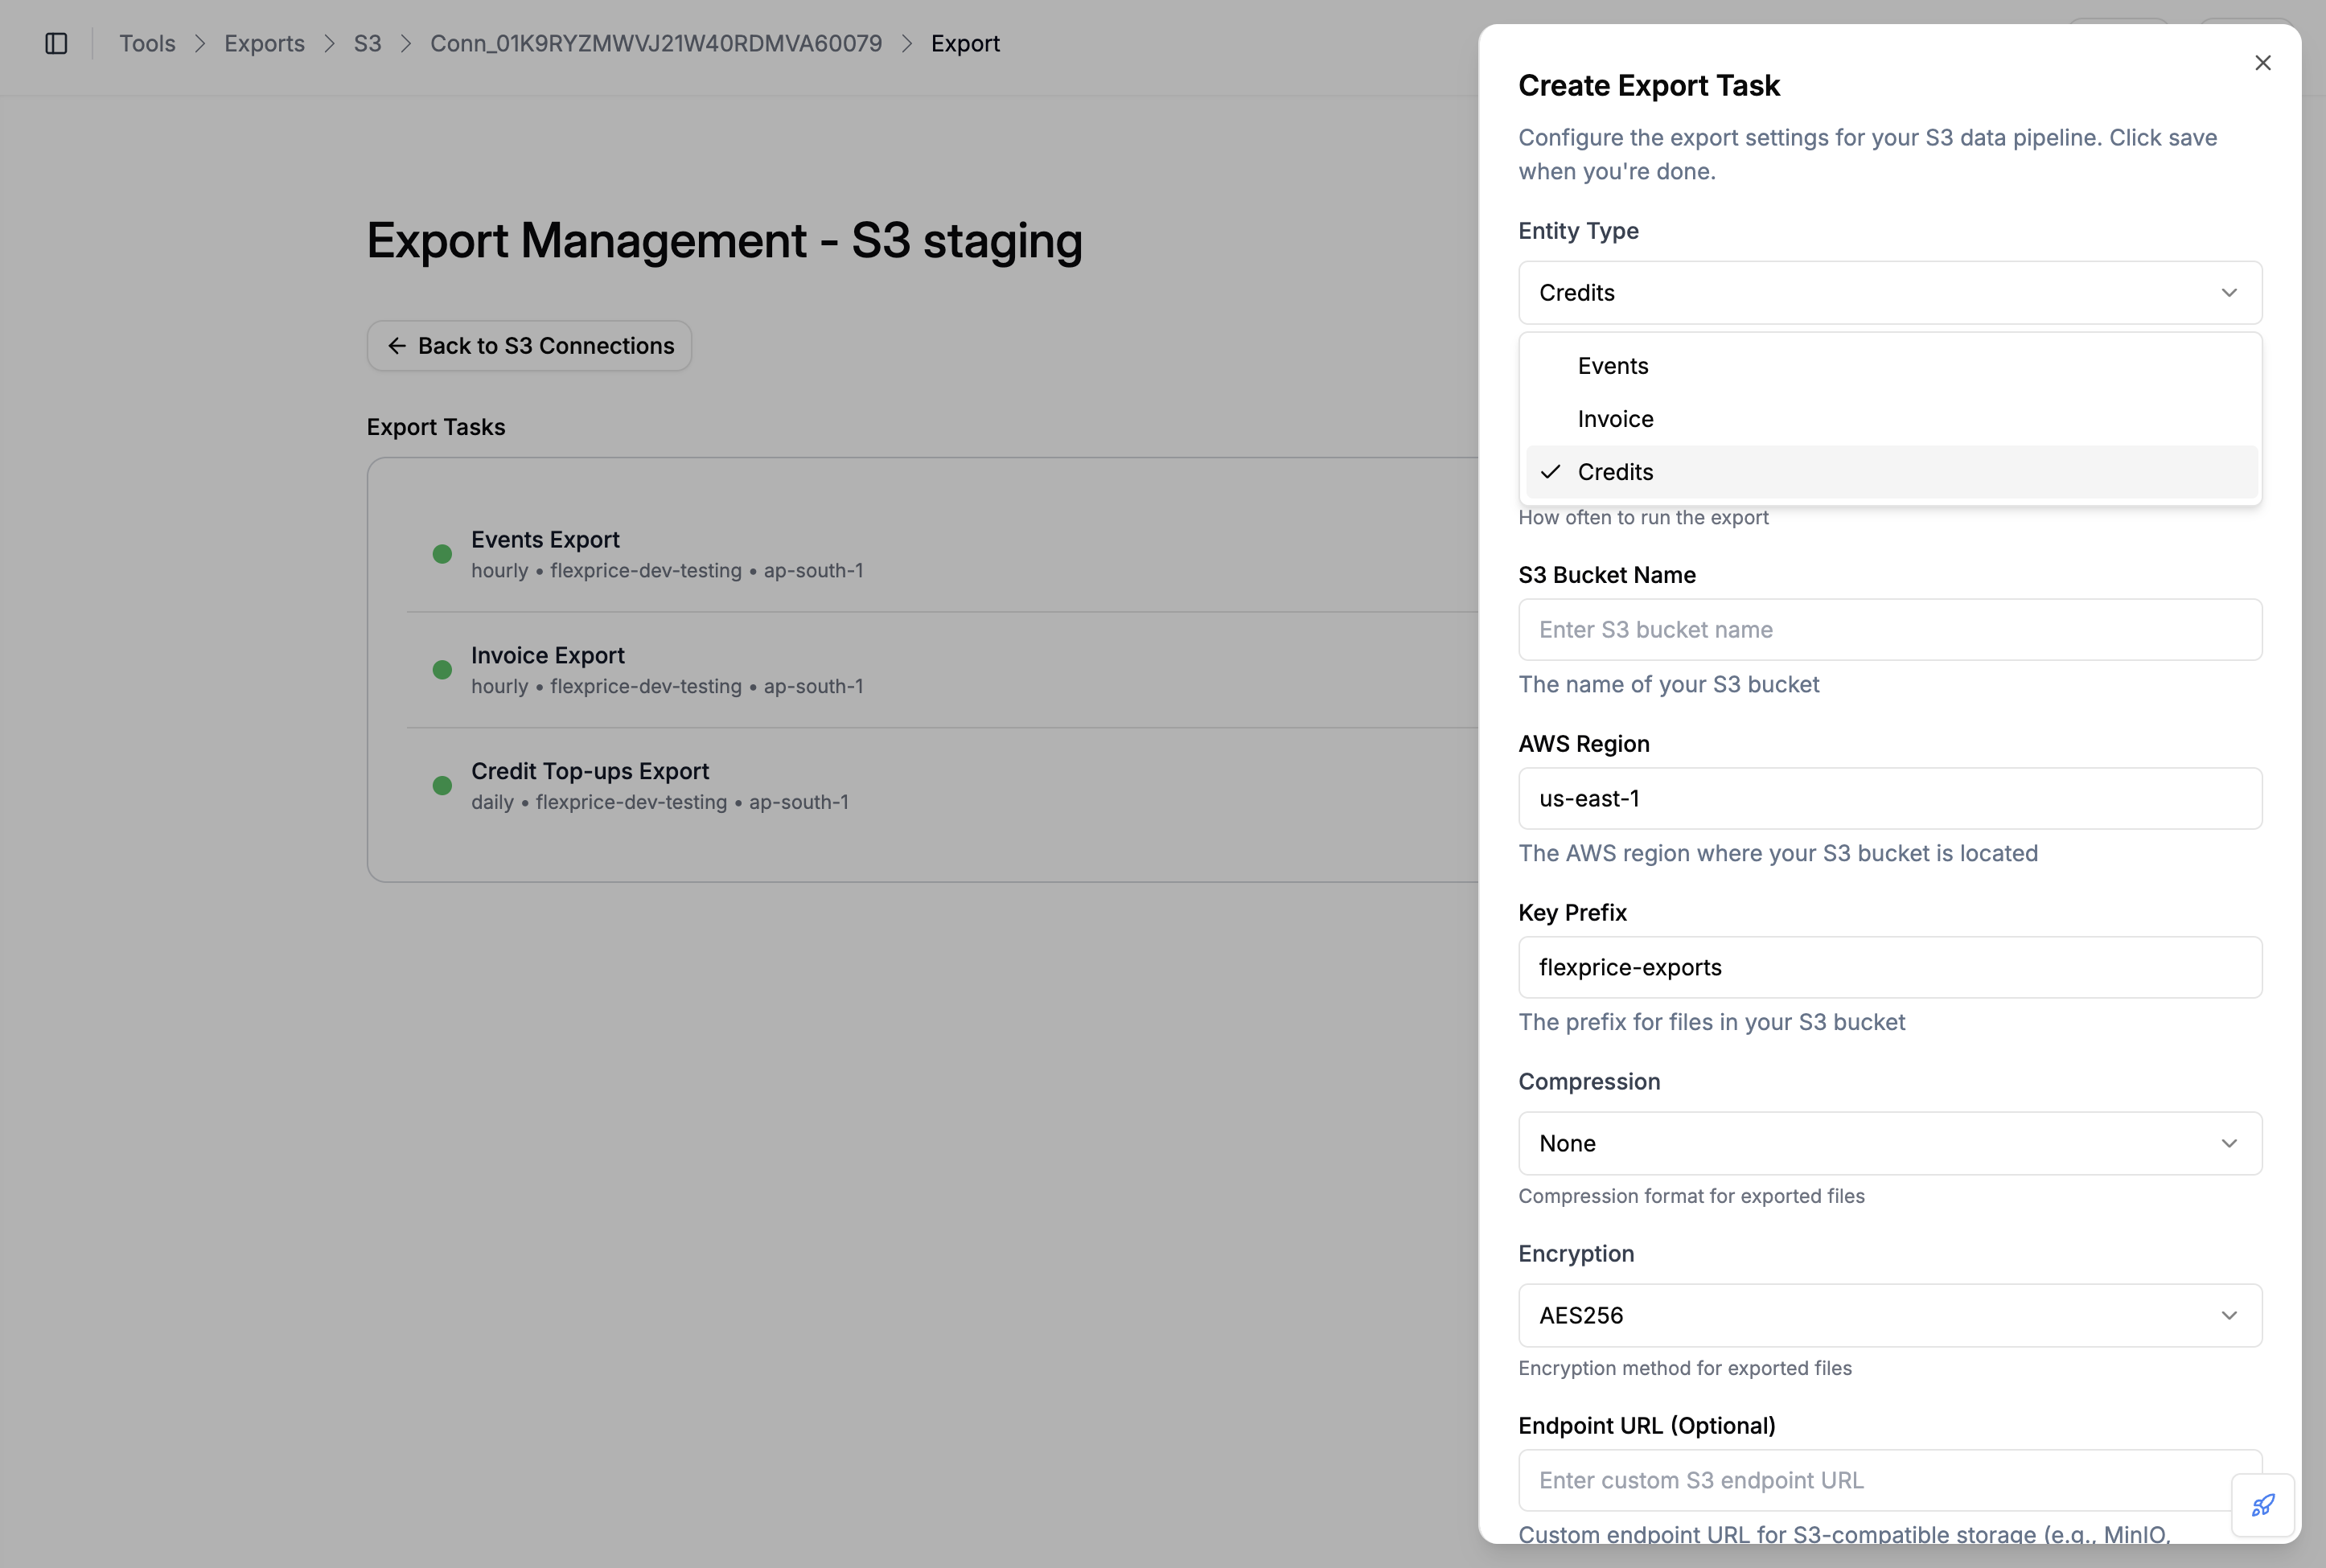Click the checkmark beside Credits option
This screenshot has width=2326, height=1568.
(1550, 471)
